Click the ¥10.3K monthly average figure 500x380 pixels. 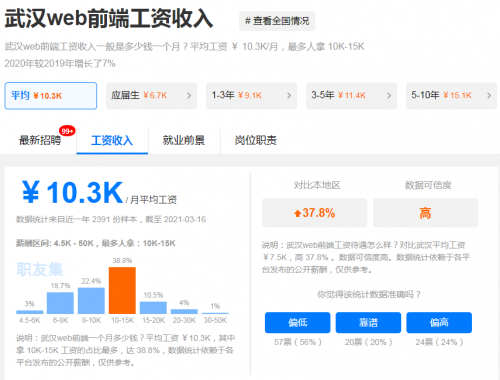pos(73,192)
